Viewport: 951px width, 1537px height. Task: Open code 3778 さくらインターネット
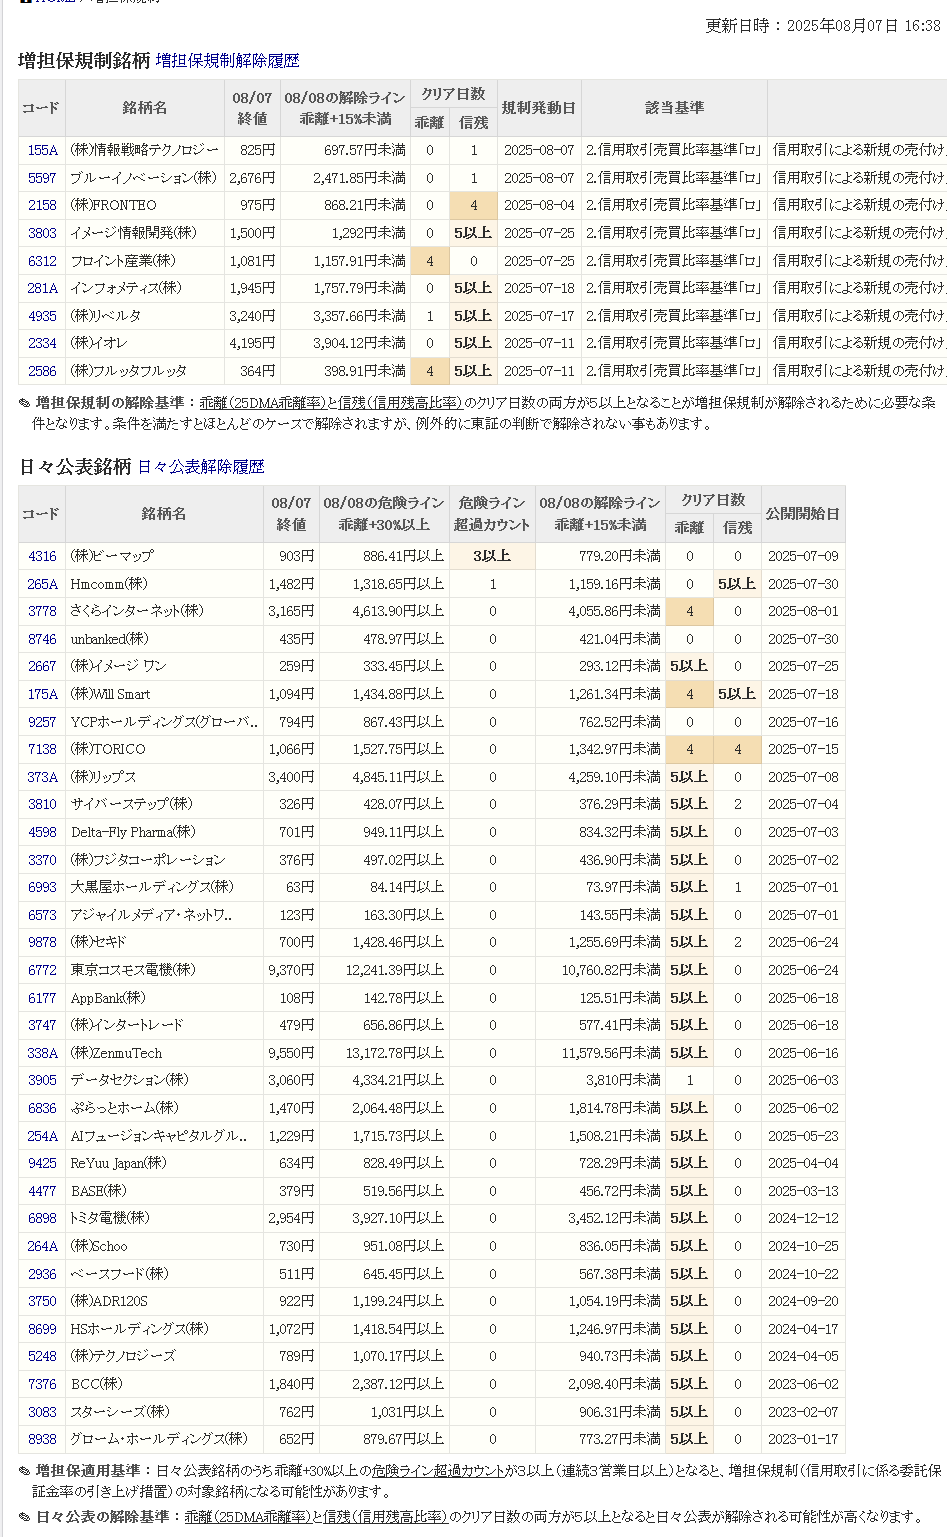coord(42,611)
